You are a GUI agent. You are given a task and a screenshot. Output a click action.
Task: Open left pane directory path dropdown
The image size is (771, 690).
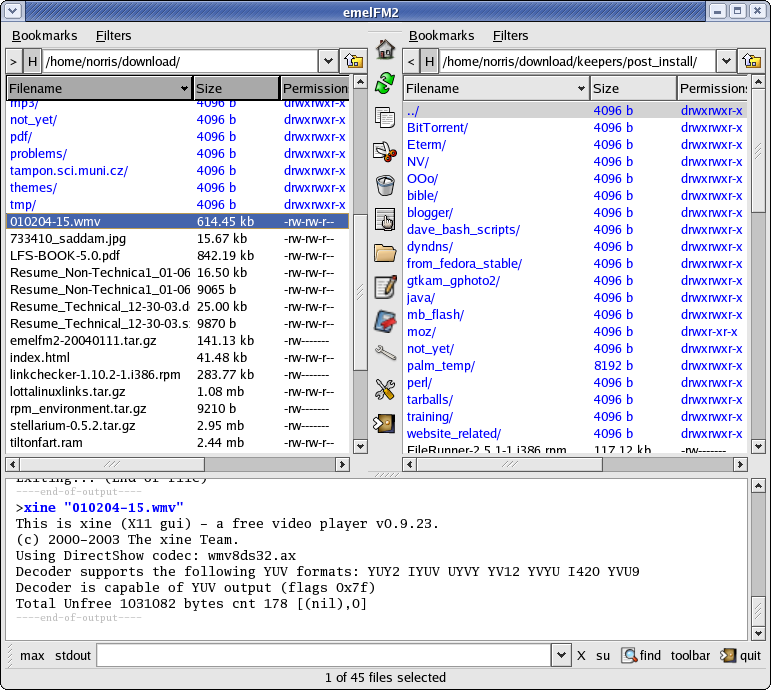coord(329,62)
